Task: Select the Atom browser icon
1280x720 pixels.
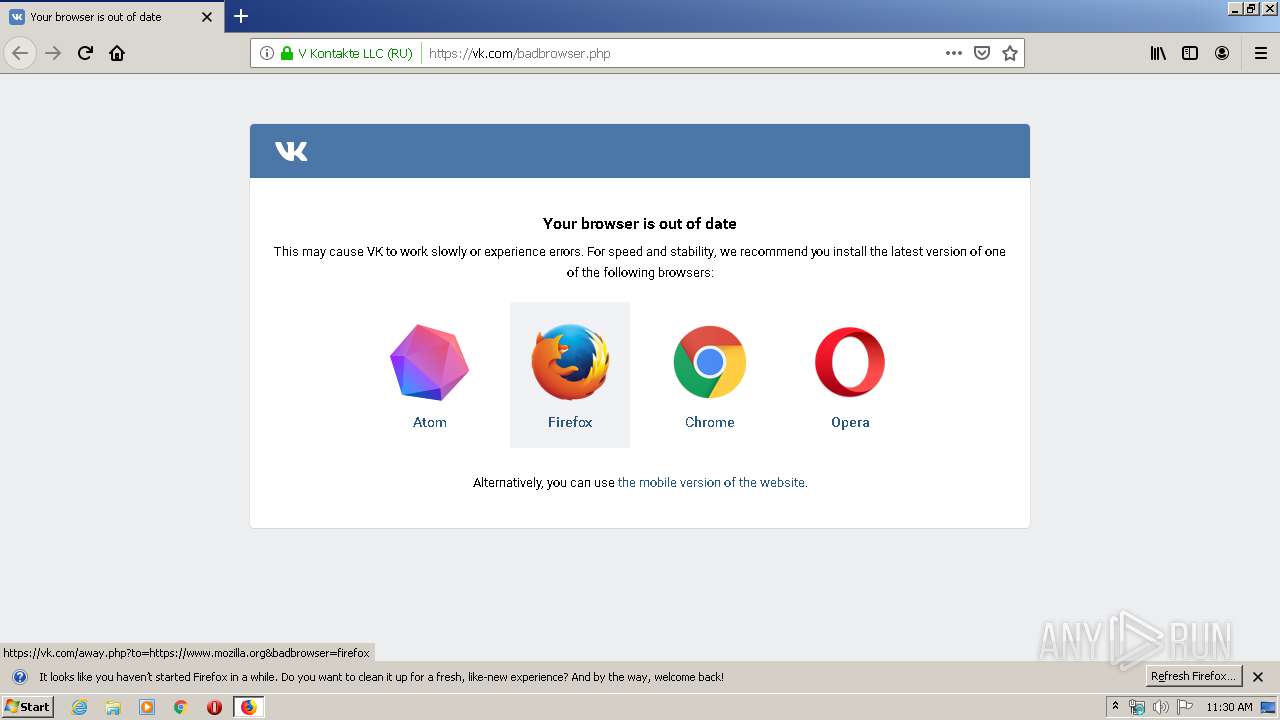Action: tap(430, 362)
